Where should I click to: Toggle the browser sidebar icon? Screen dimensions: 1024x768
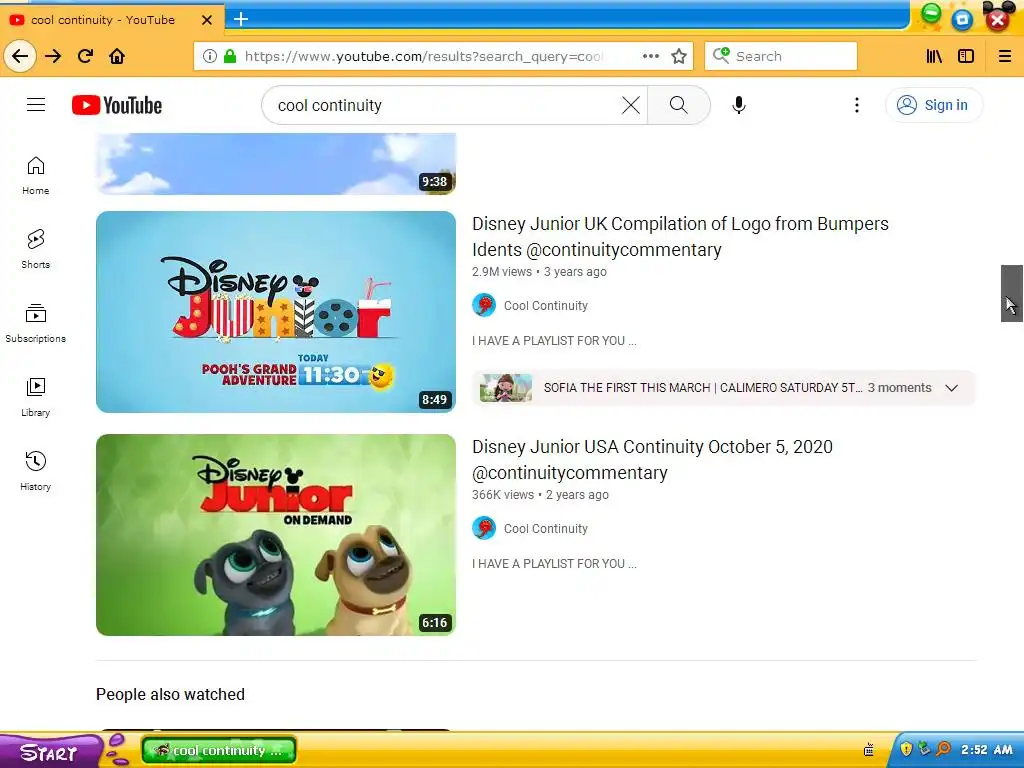pos(966,56)
